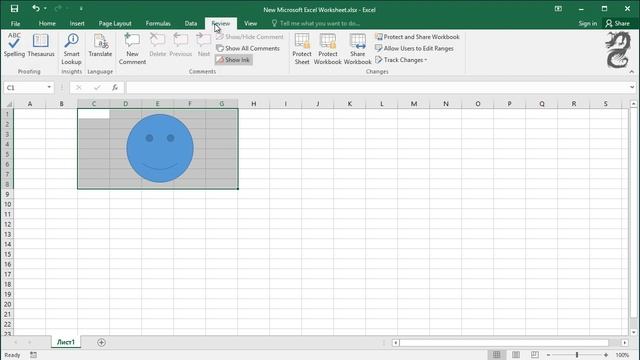Go to the Next comment
640x360 pixels.
tap(203, 45)
